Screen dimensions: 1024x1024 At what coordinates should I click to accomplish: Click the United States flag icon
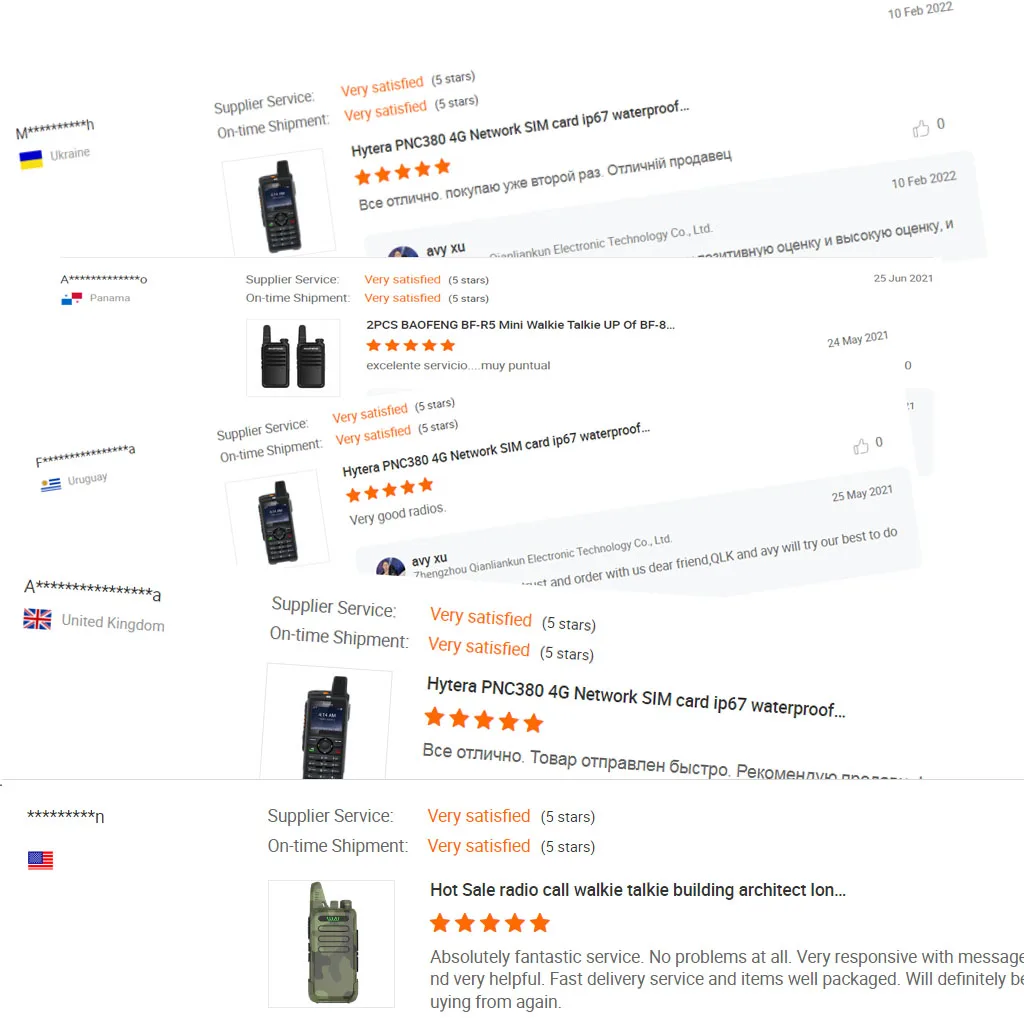point(40,860)
